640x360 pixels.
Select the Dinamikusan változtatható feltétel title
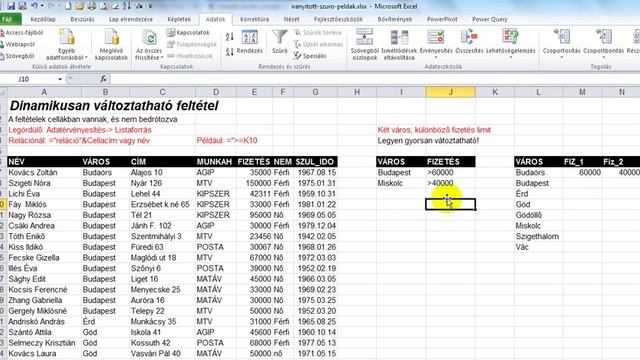pos(113,106)
